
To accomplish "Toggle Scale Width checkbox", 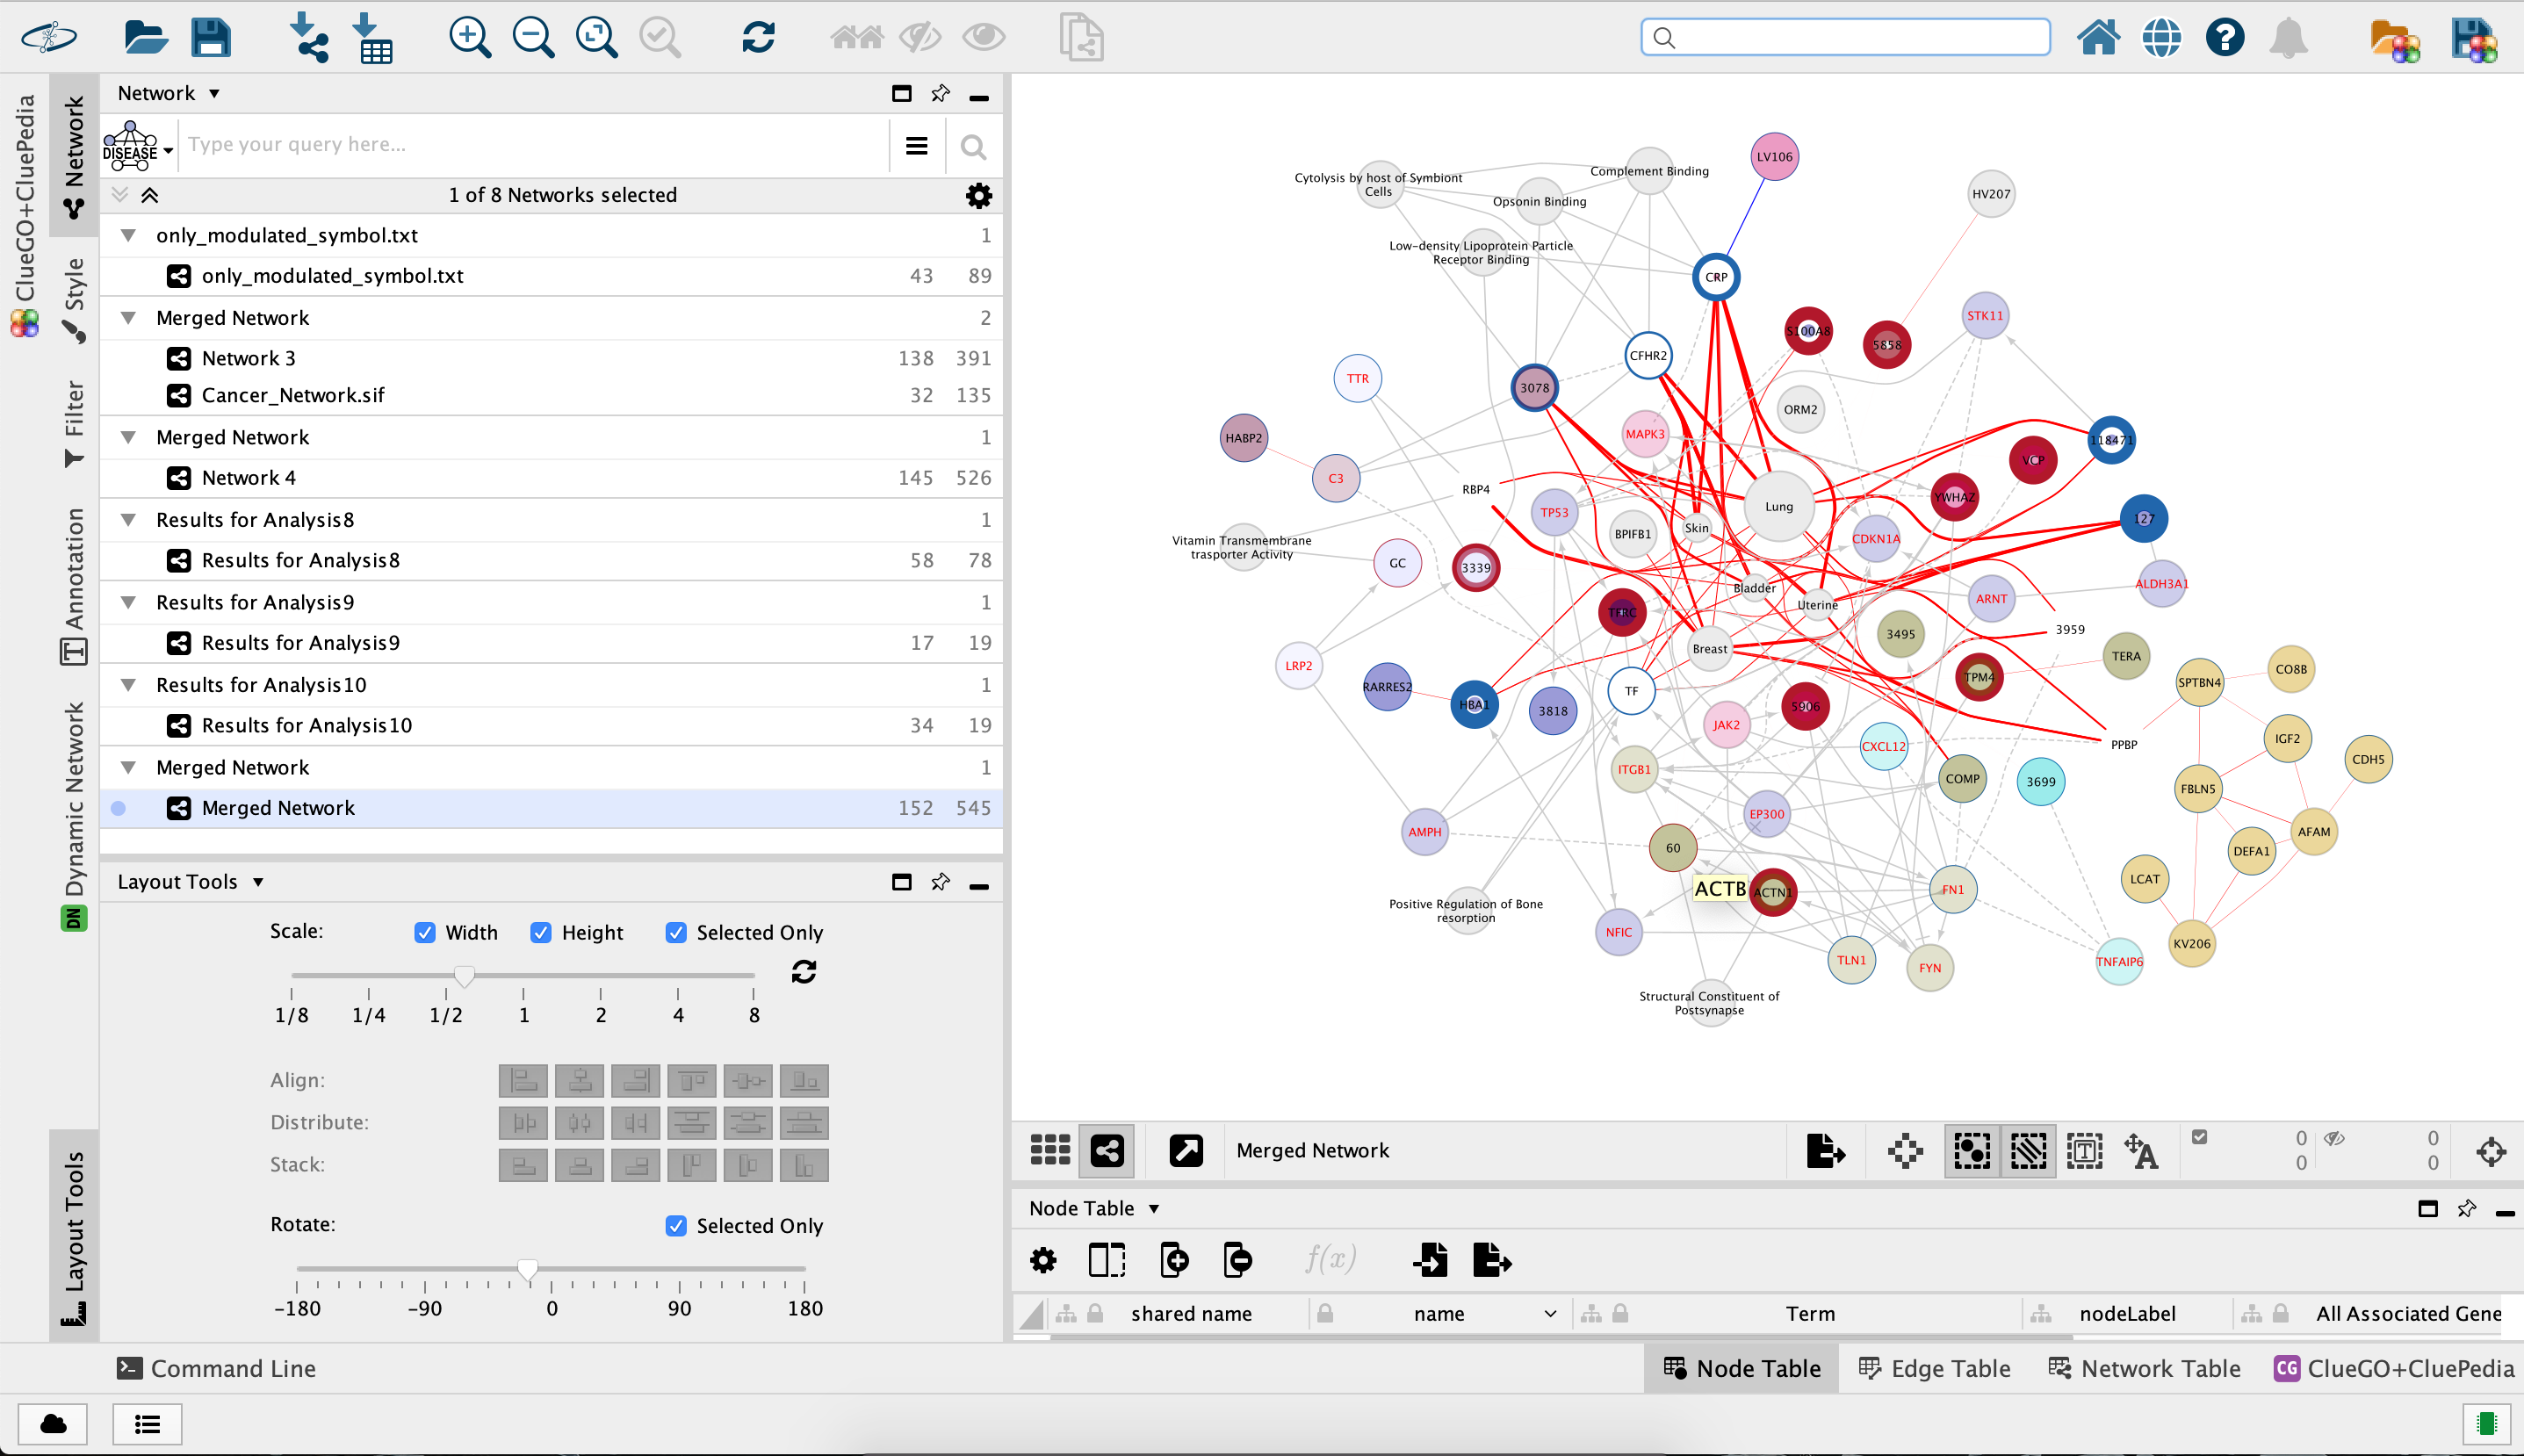I will (425, 932).
